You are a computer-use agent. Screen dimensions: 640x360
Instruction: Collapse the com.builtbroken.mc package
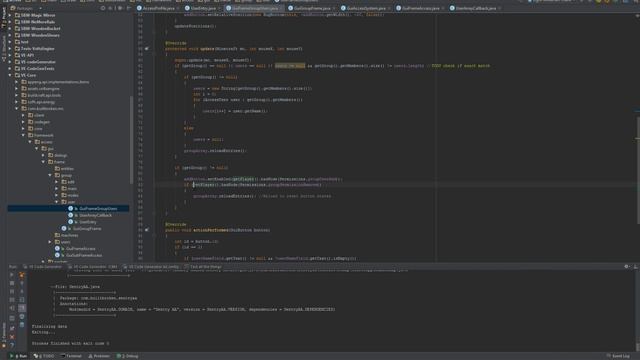click(x=17, y=109)
